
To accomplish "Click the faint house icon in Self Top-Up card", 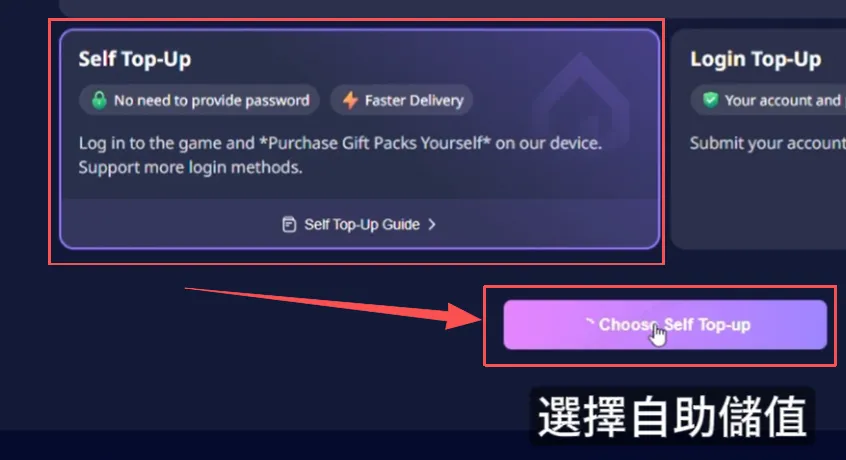I will [581, 102].
